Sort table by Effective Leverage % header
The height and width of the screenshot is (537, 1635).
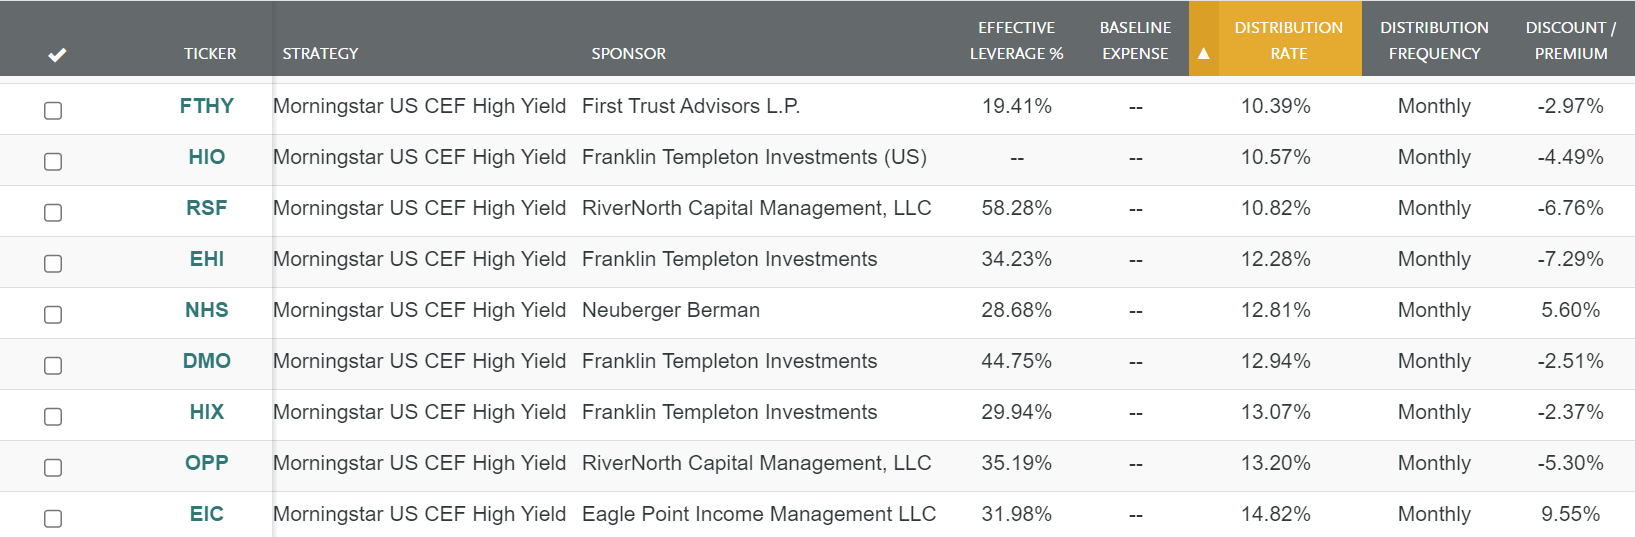tap(1016, 40)
